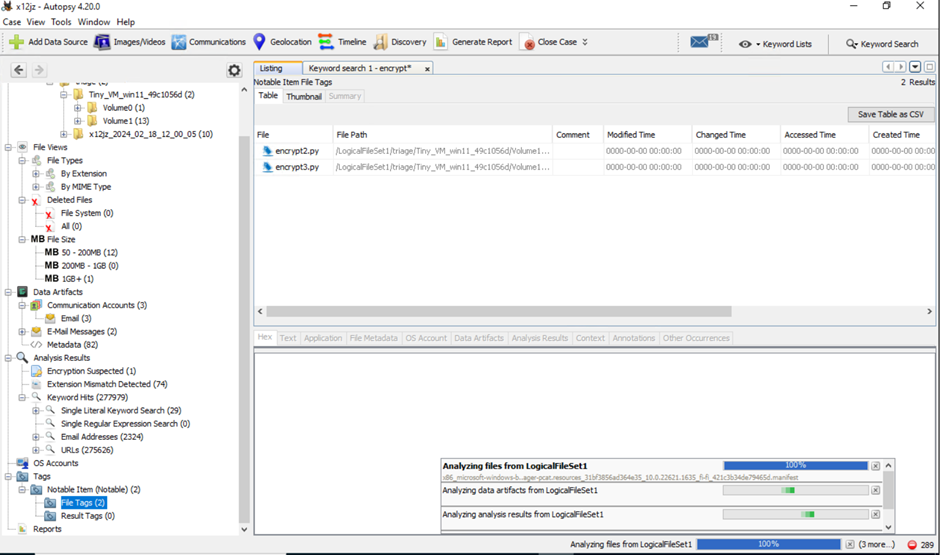
Task: Select the encrypt3.py file row
Action: click(595, 167)
